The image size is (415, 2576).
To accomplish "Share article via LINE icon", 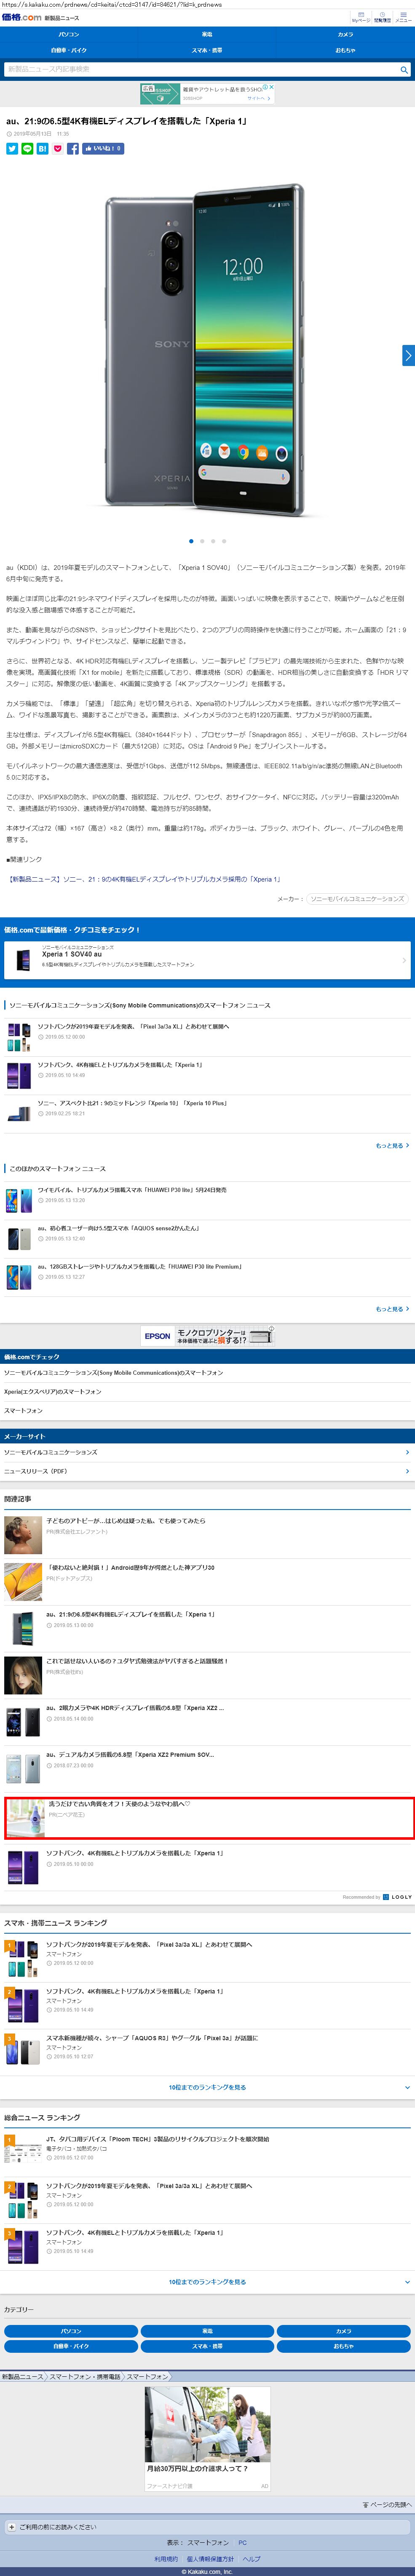I will (x=27, y=148).
